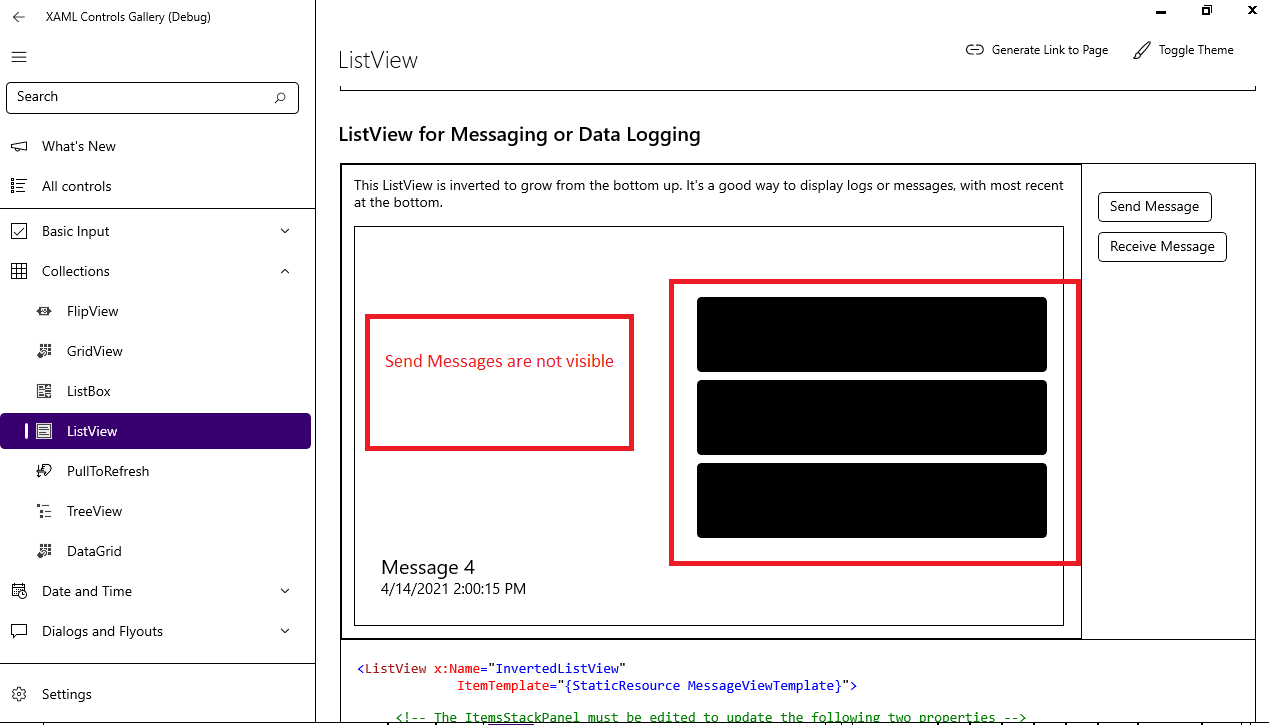Click the ListView page title

click(378, 60)
